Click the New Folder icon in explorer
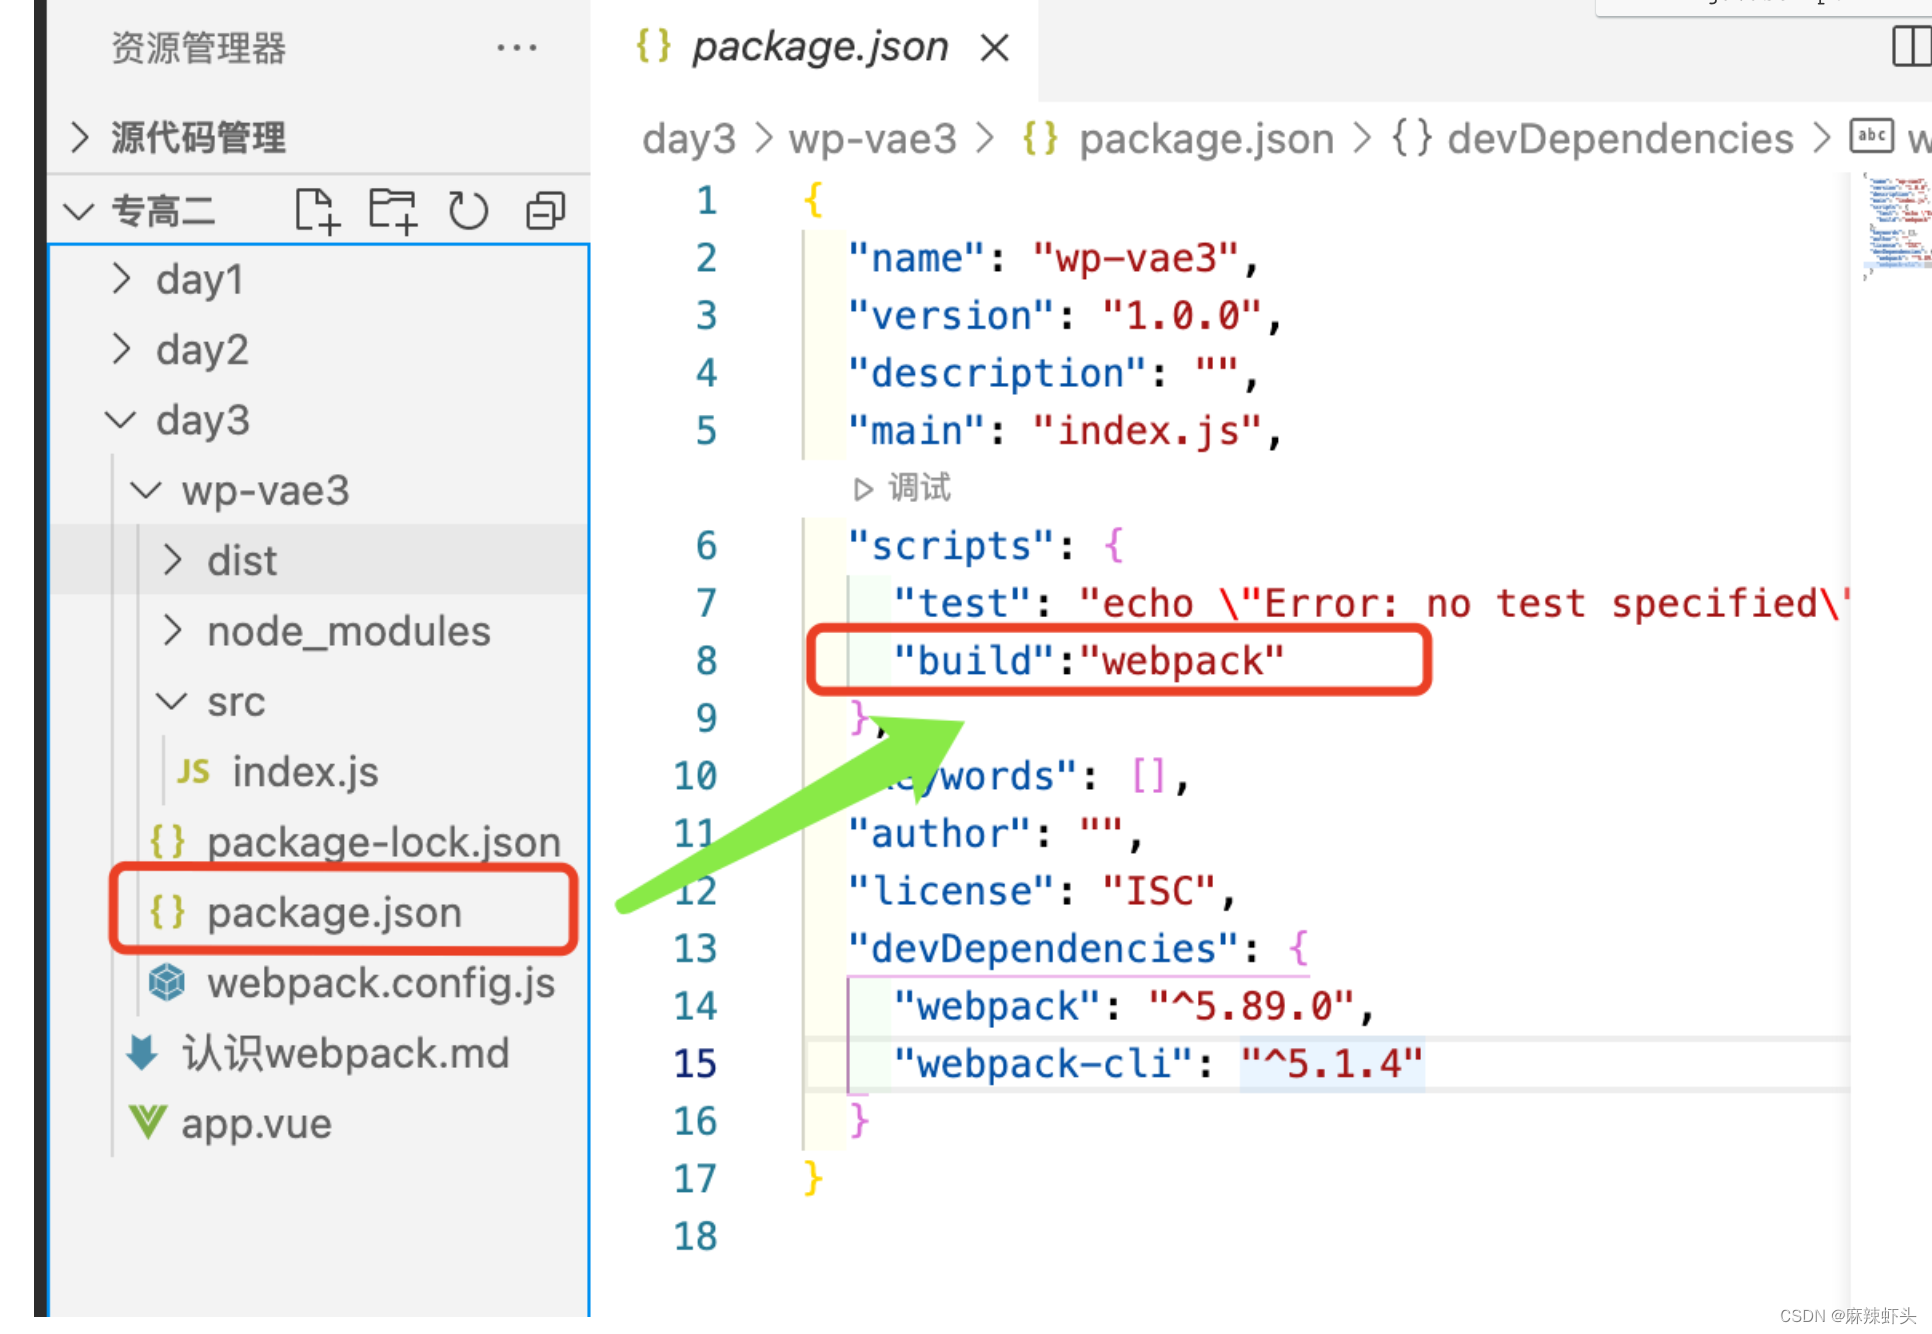Viewport: 1932px width, 1334px height. click(392, 211)
